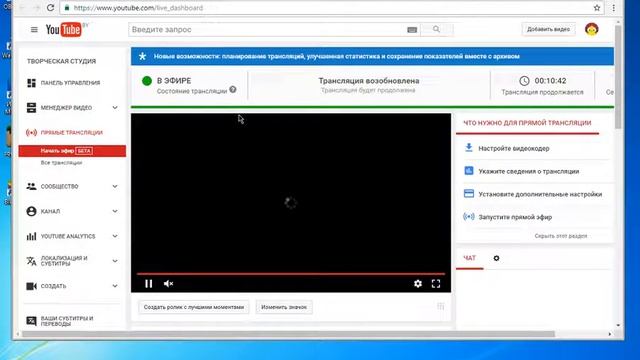This screenshot has height=360, width=640.
Task: Pause the live stream preview
Action: (149, 284)
